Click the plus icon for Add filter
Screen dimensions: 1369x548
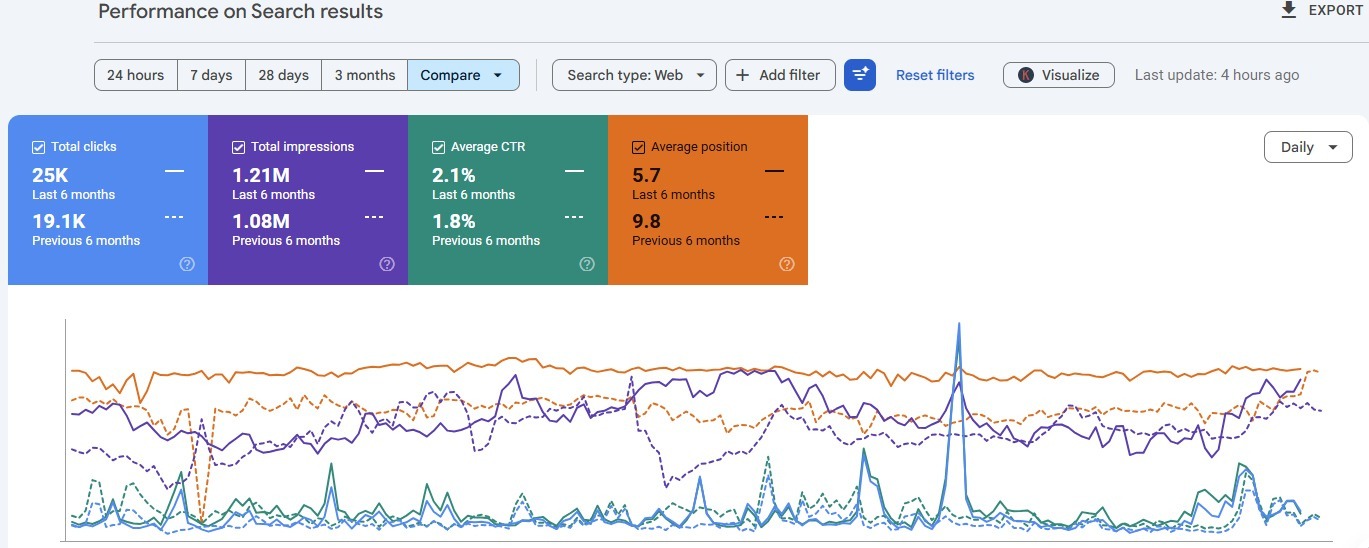click(x=743, y=75)
